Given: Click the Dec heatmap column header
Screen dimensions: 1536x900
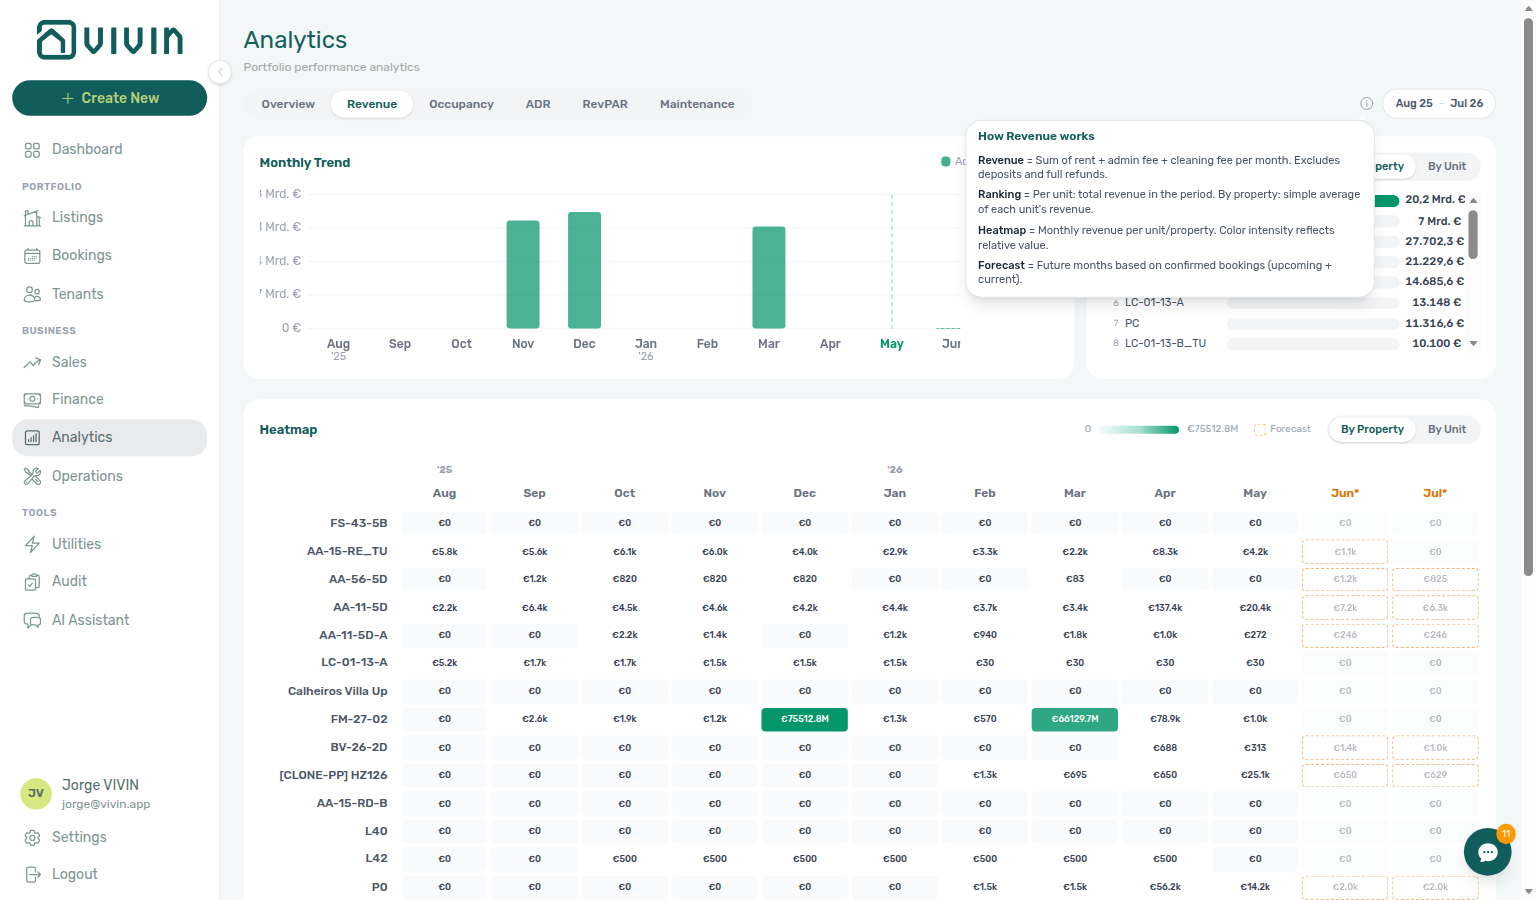Looking at the screenshot, I should (805, 494).
